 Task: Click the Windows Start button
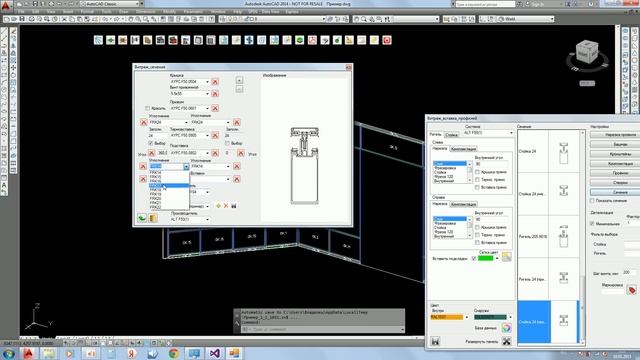point(8,353)
